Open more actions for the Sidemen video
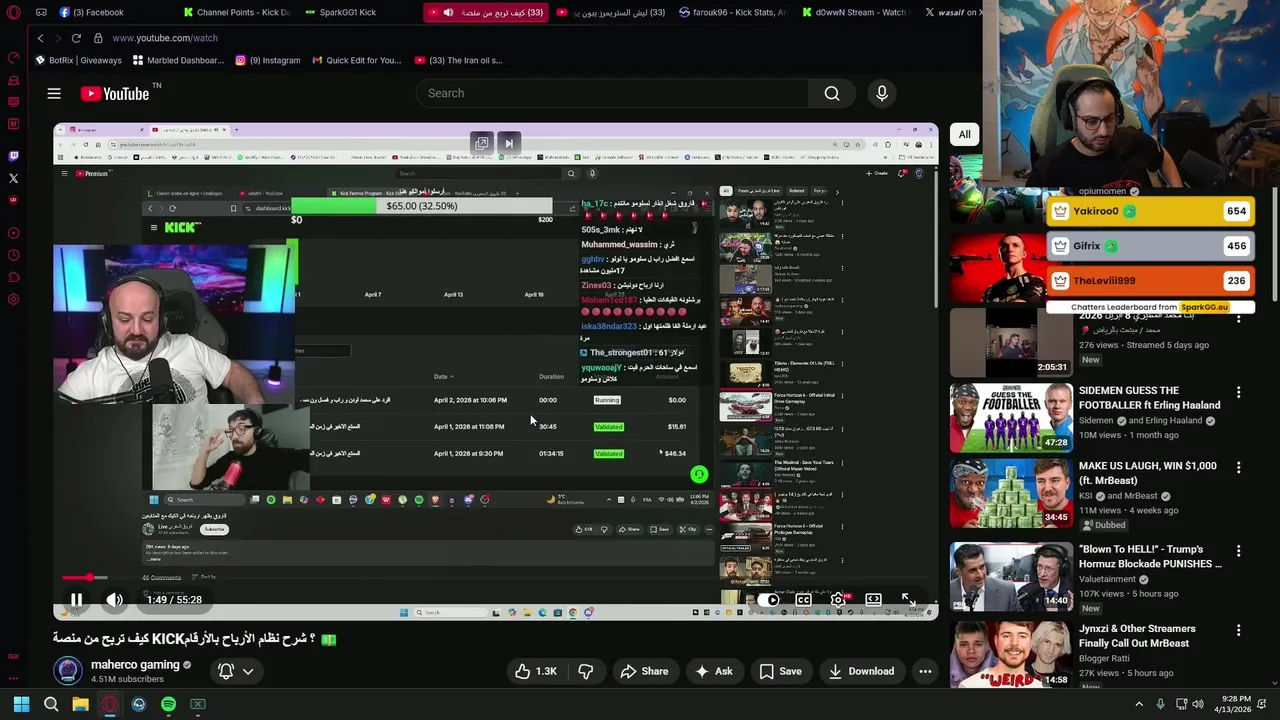1280x720 pixels. (1238, 392)
